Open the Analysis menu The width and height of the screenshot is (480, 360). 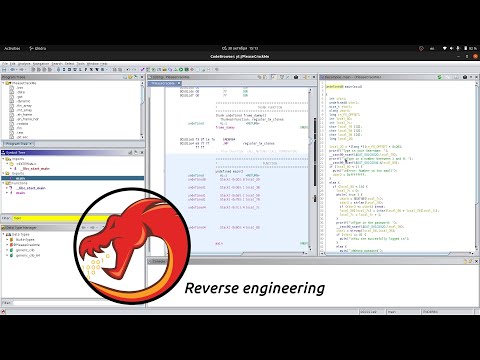pyautogui.click(x=24, y=64)
